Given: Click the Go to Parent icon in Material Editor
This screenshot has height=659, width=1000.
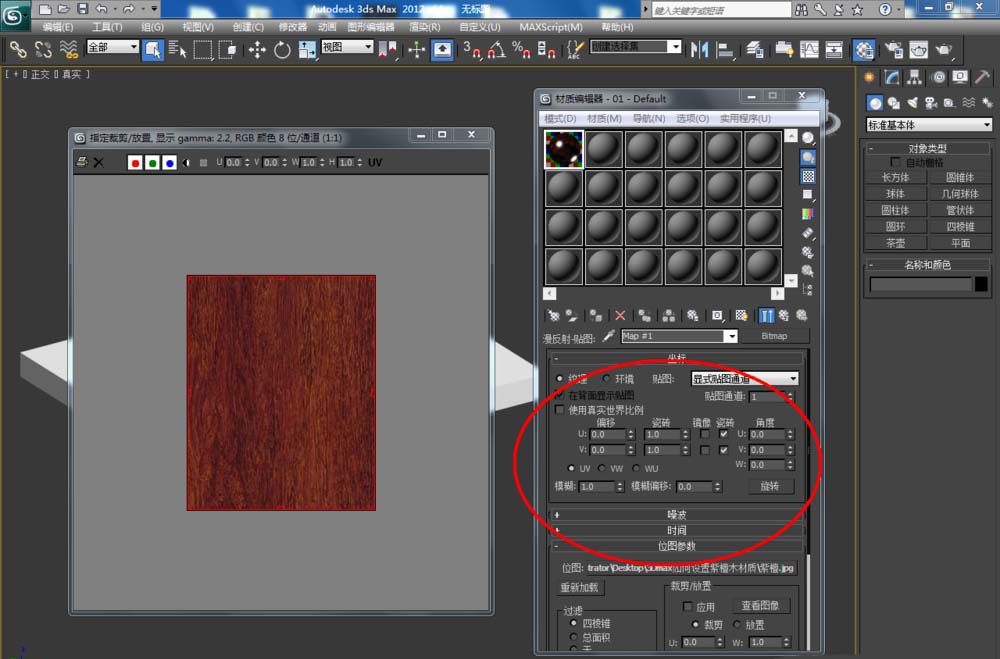Looking at the screenshot, I should [784, 315].
